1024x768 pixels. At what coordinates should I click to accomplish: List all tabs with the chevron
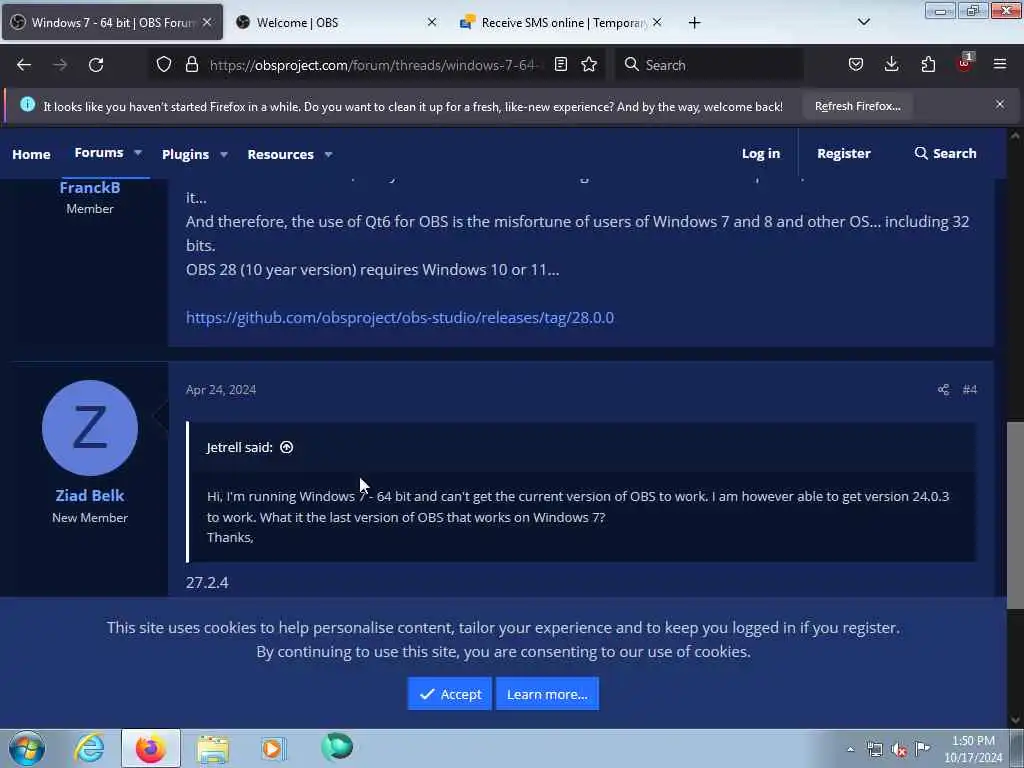863,22
